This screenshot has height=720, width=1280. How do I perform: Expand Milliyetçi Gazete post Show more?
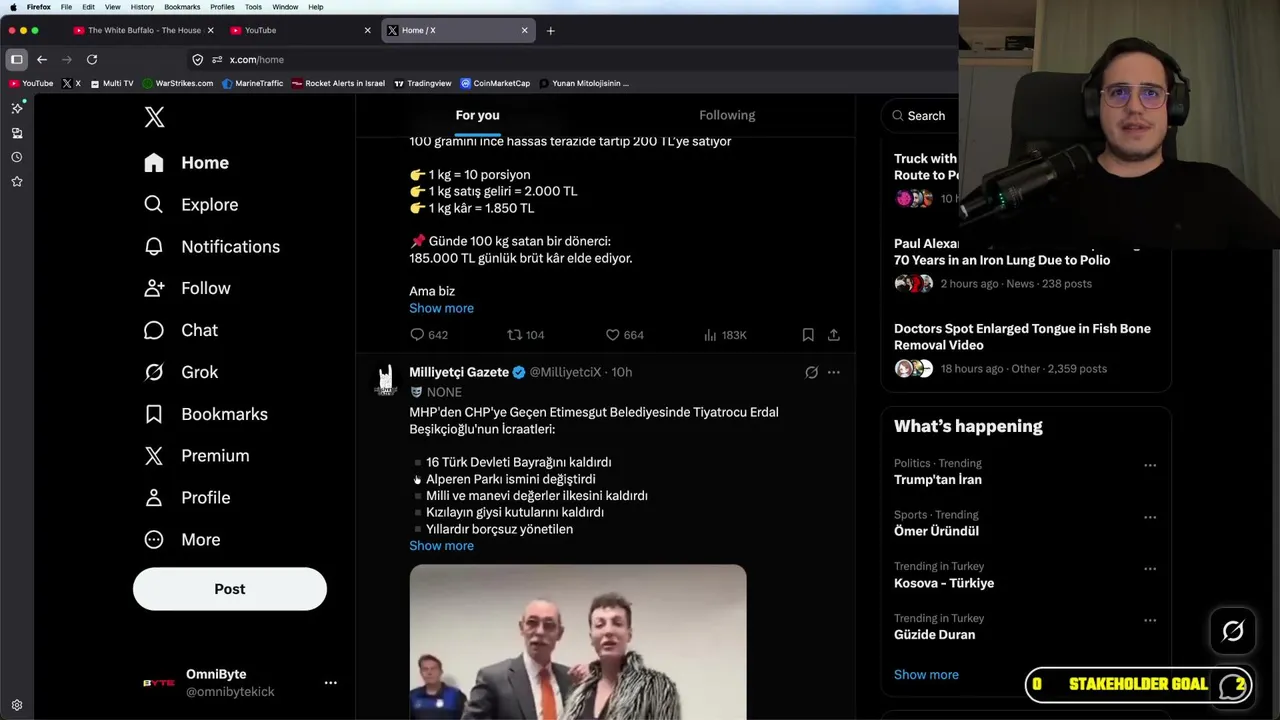(441, 546)
